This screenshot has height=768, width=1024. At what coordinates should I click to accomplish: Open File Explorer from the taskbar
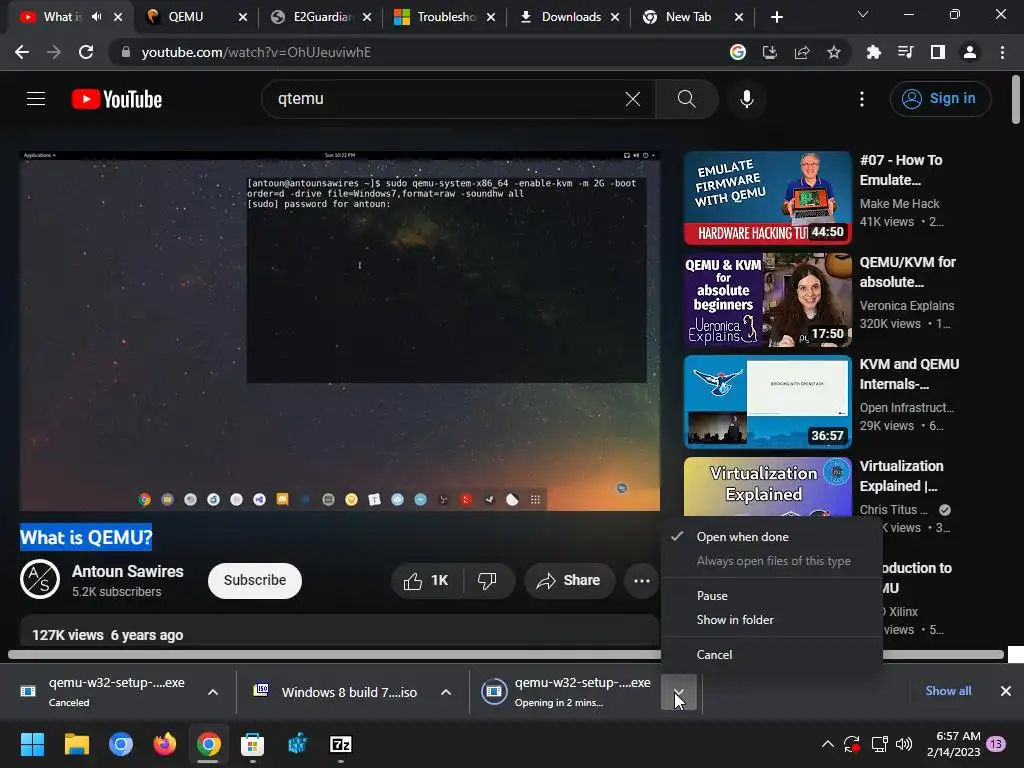[x=76, y=744]
